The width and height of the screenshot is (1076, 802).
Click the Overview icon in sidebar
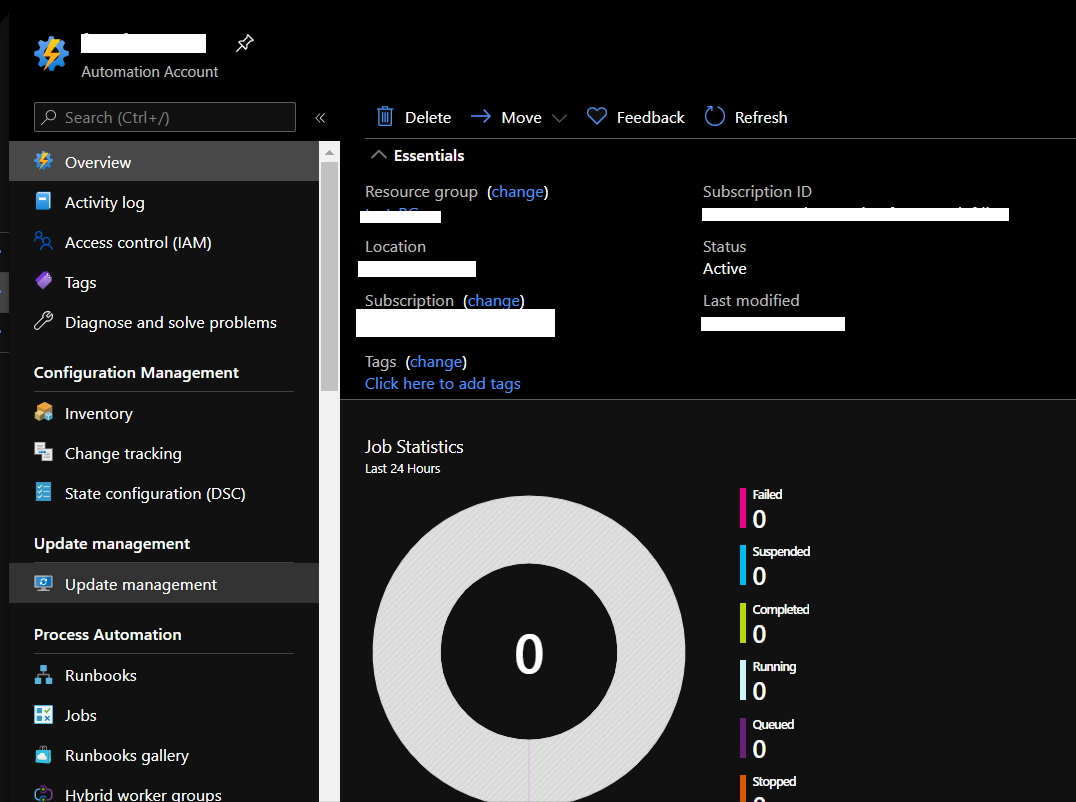tap(43, 161)
